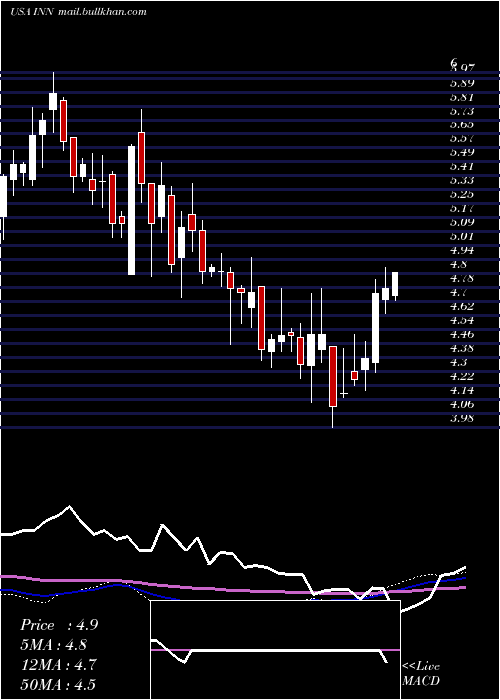
Task: Click the 5.73 price axis label
Action: [x=462, y=111]
